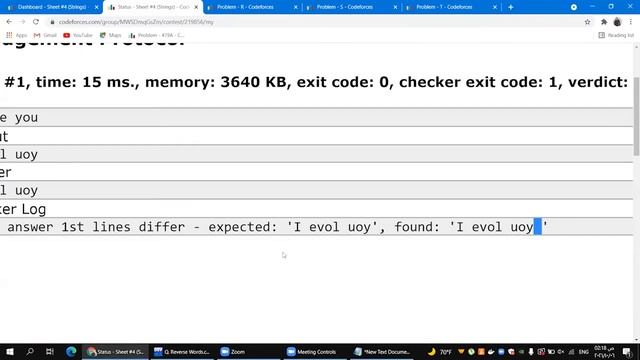Open the Problem - 479A bookmark

(156, 35)
